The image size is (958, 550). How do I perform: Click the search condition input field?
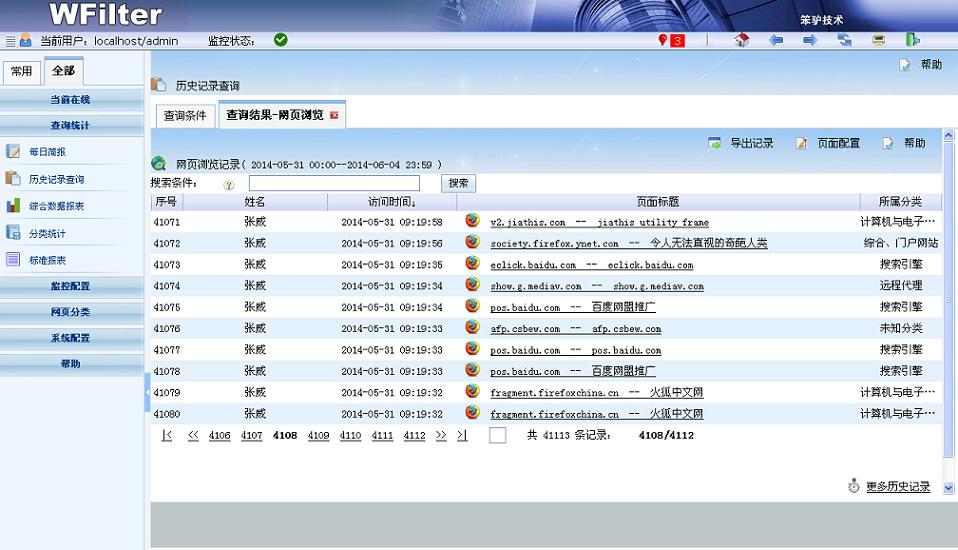pos(334,183)
